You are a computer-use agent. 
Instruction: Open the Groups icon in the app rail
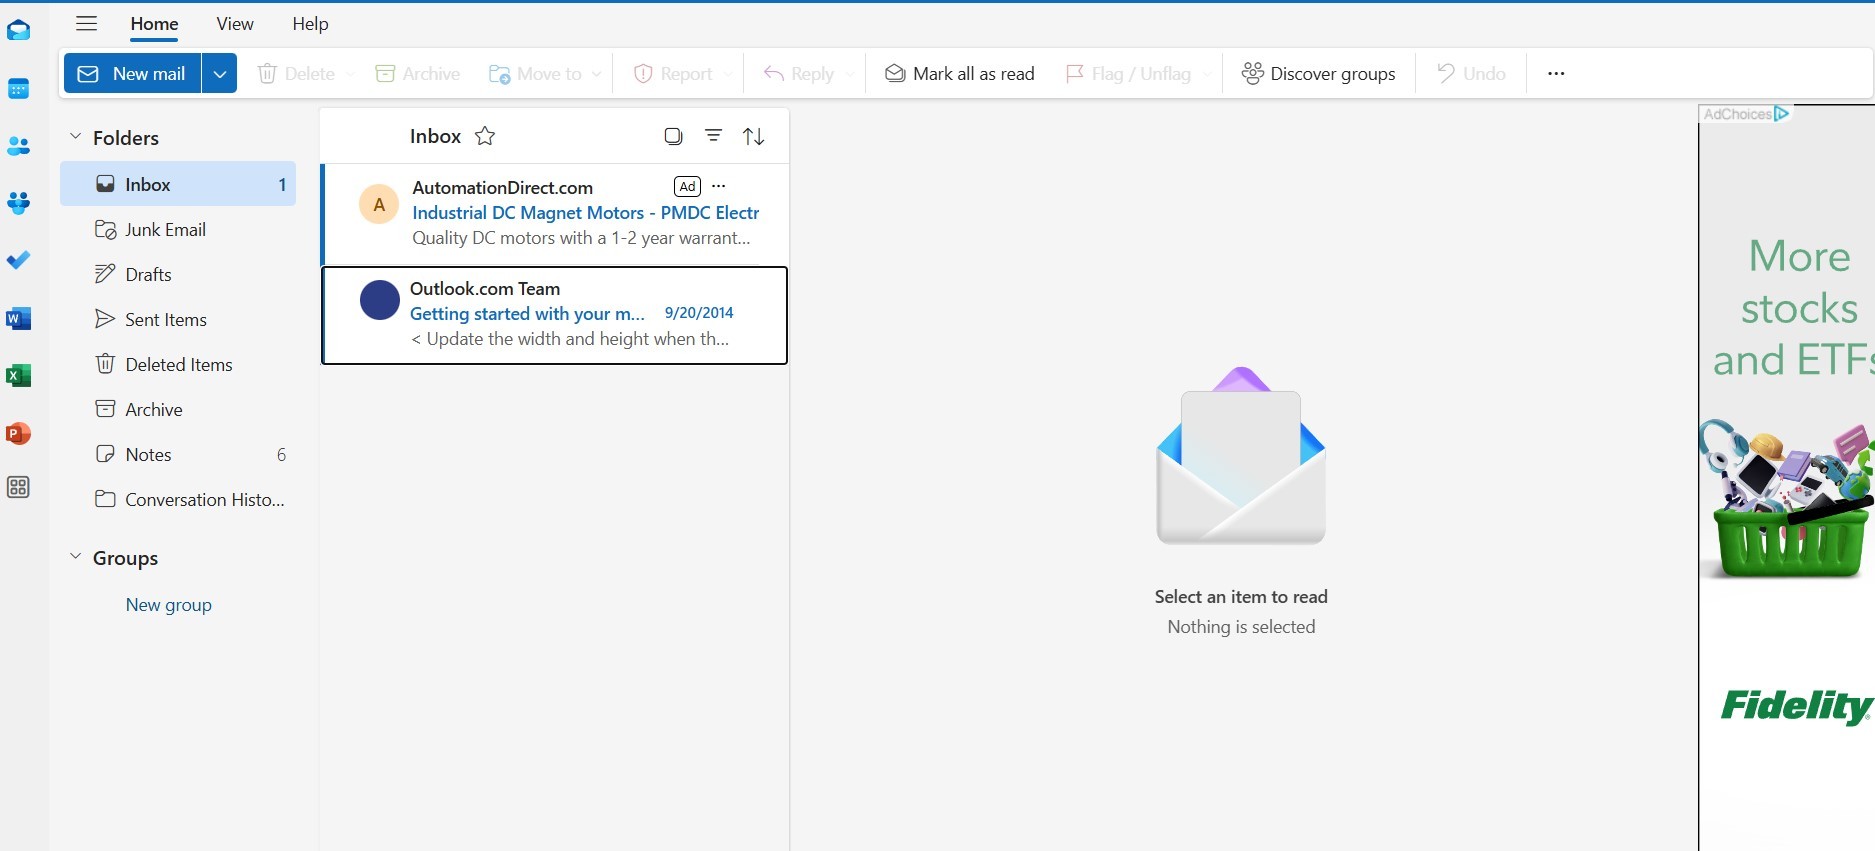tap(18, 204)
